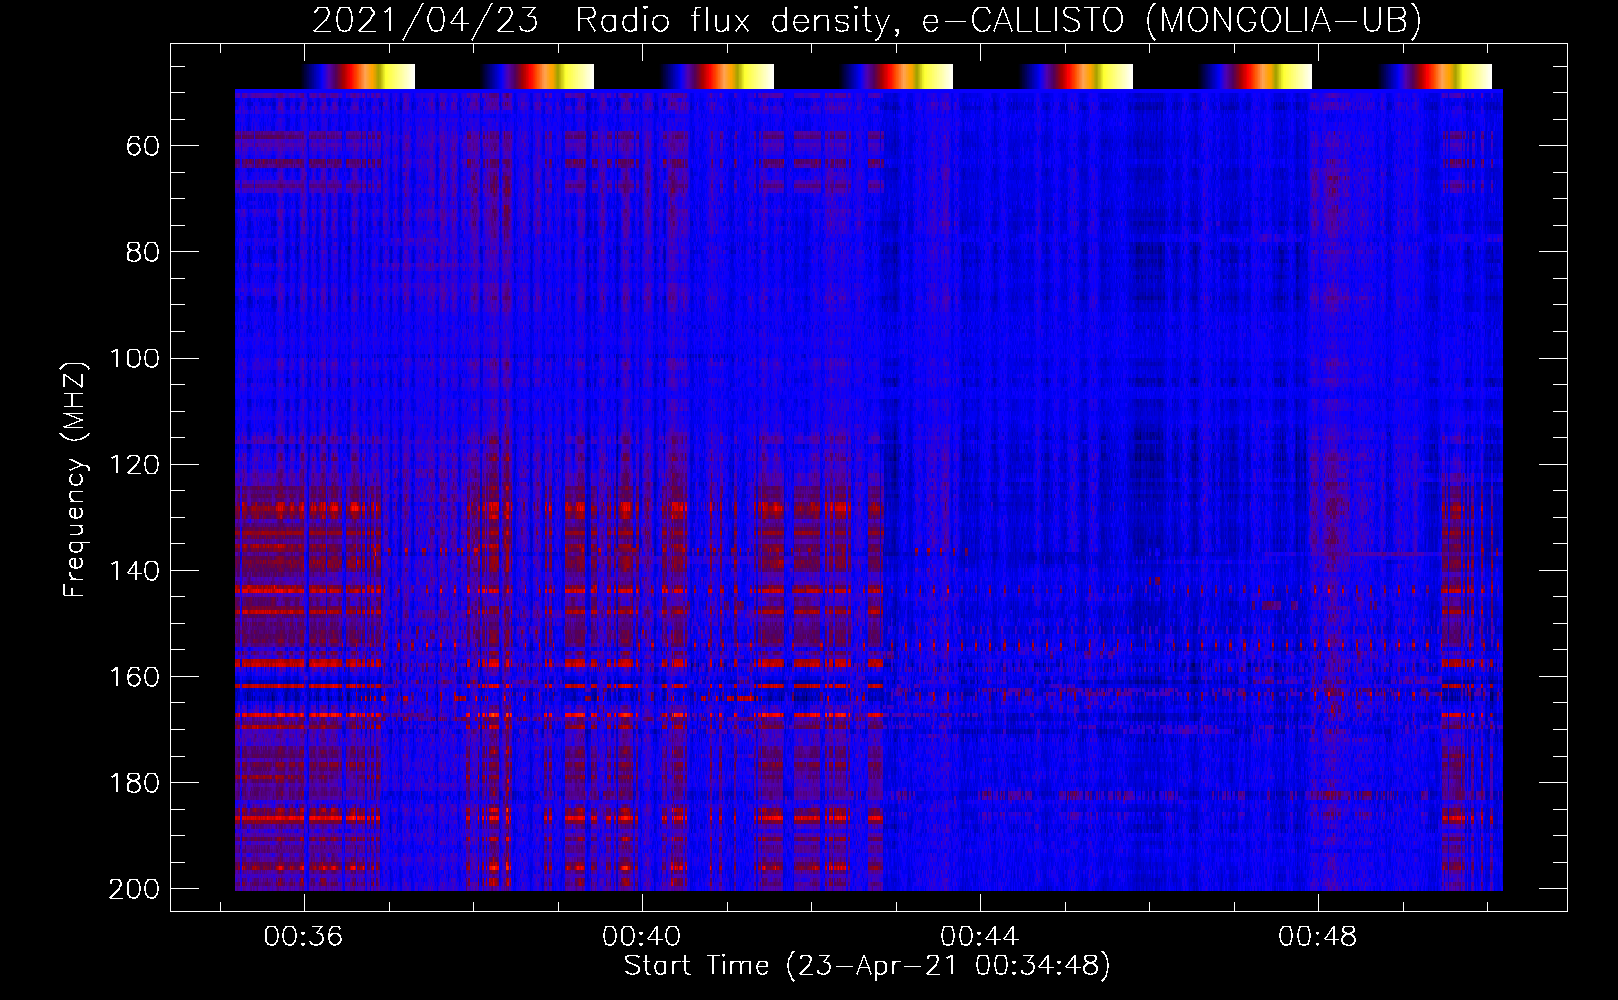1618x1000 pixels.
Task: Click the 140 MHz frequency tick label
Action: 134,570
